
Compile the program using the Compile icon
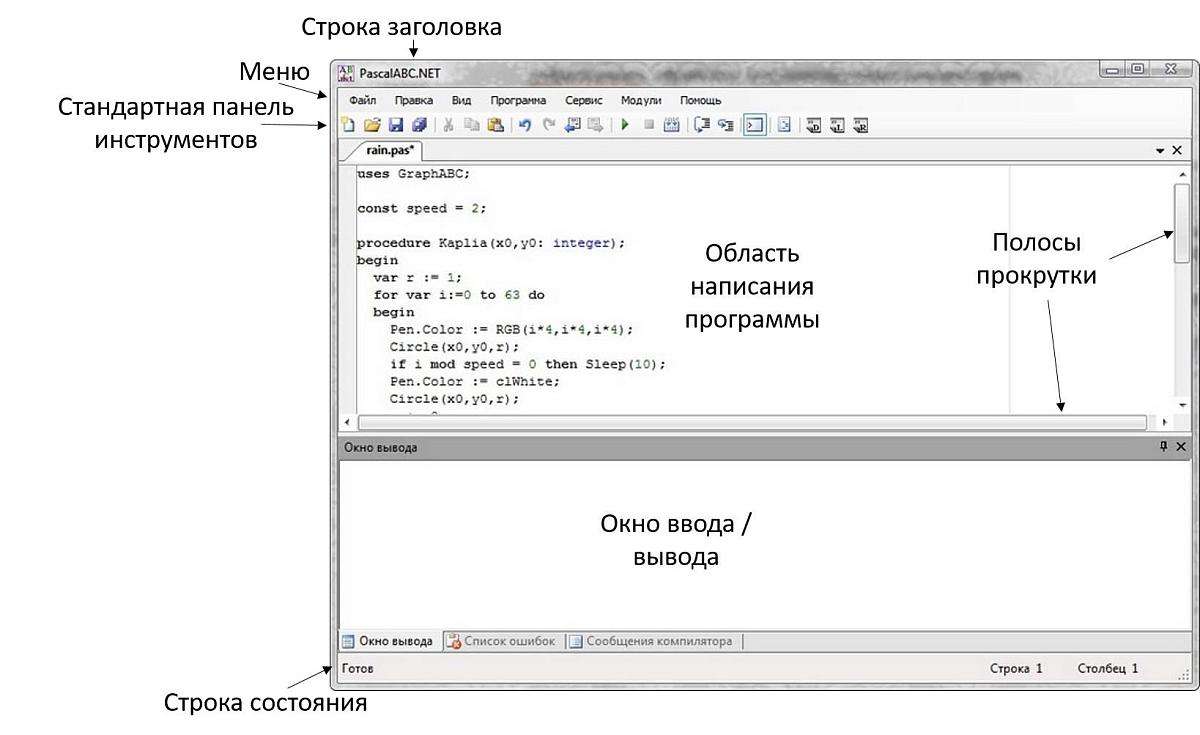click(672, 125)
